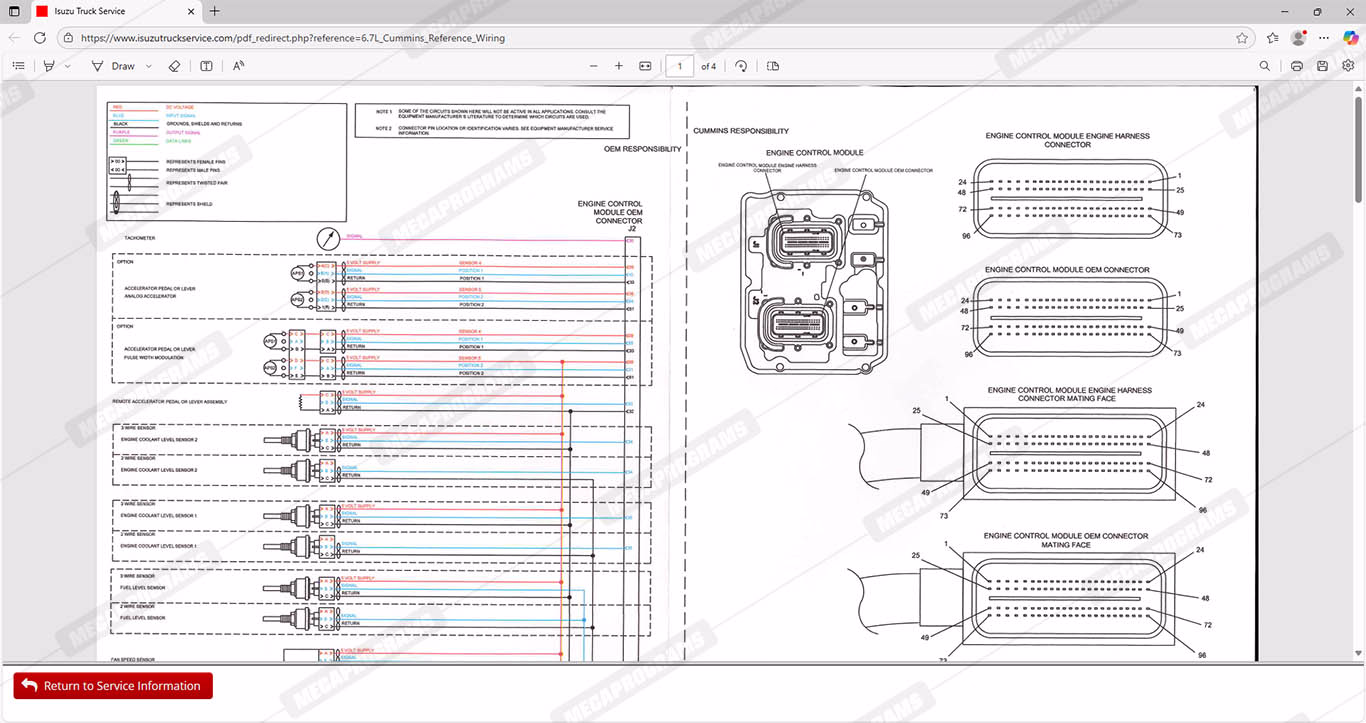Rotate the PDF page

[x=741, y=66]
